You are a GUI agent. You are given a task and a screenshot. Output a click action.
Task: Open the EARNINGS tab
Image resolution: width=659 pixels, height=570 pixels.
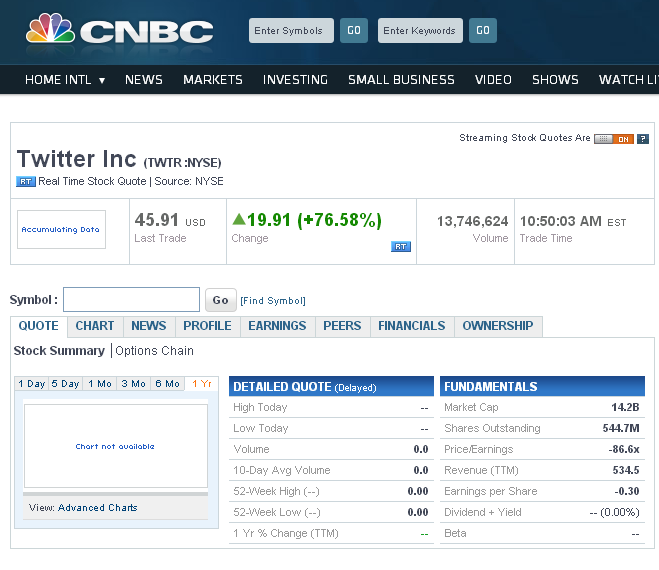(277, 326)
